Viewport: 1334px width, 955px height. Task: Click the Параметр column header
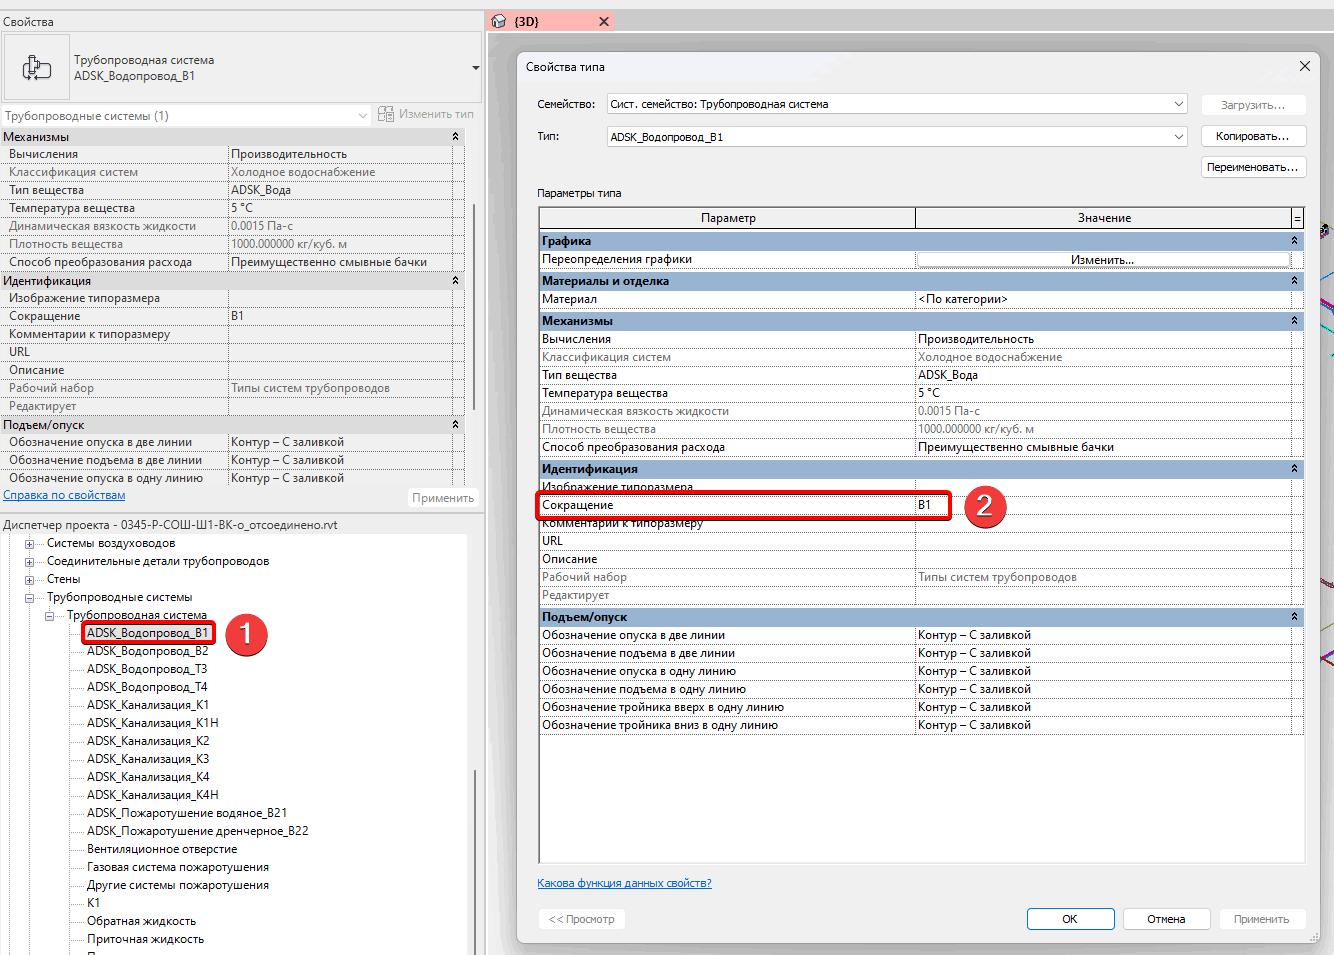tap(727, 218)
